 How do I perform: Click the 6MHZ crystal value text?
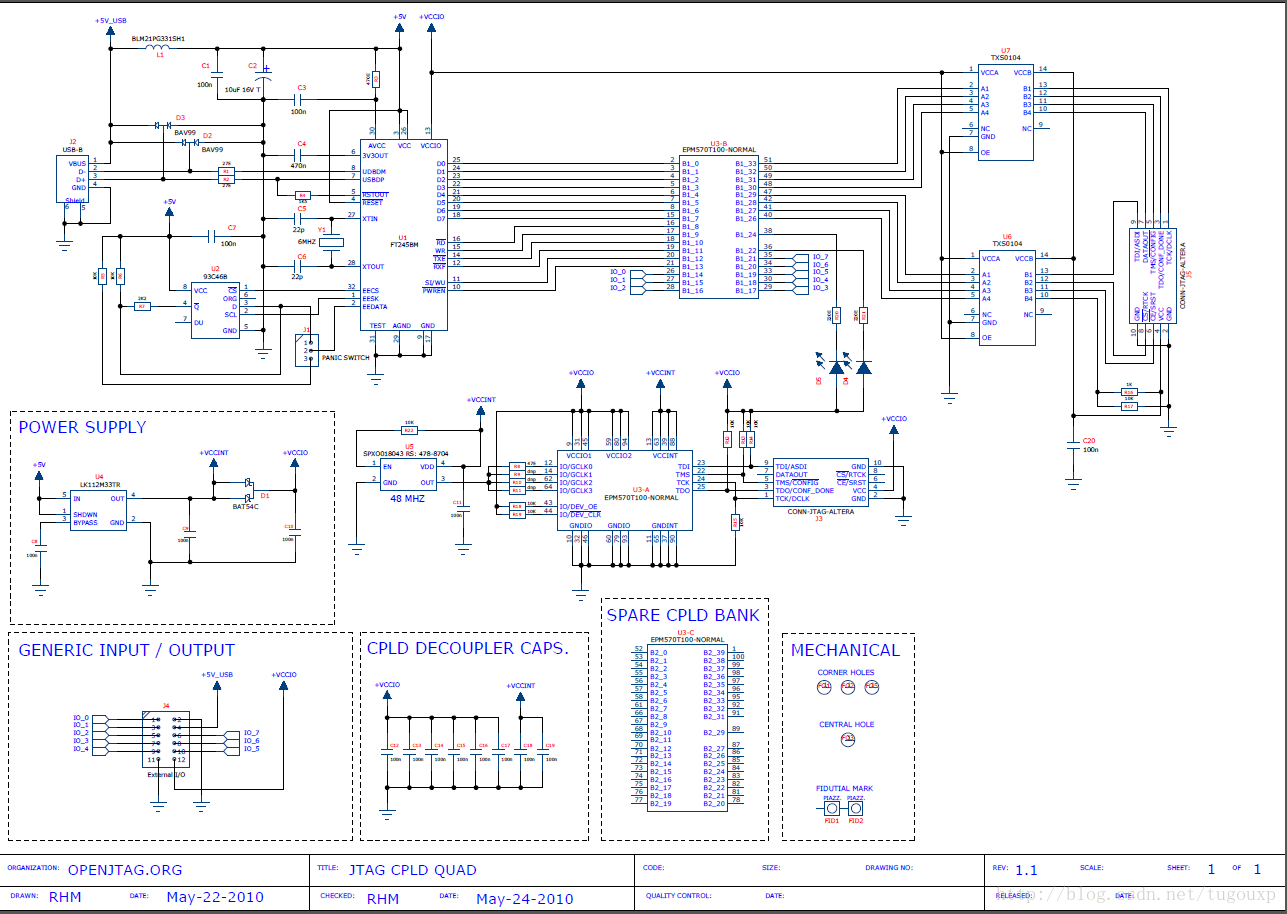click(x=306, y=242)
